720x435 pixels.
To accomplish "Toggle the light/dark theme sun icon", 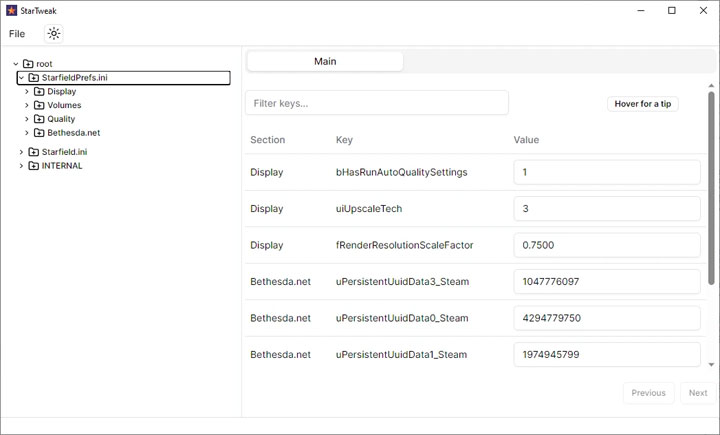I will 54,33.
